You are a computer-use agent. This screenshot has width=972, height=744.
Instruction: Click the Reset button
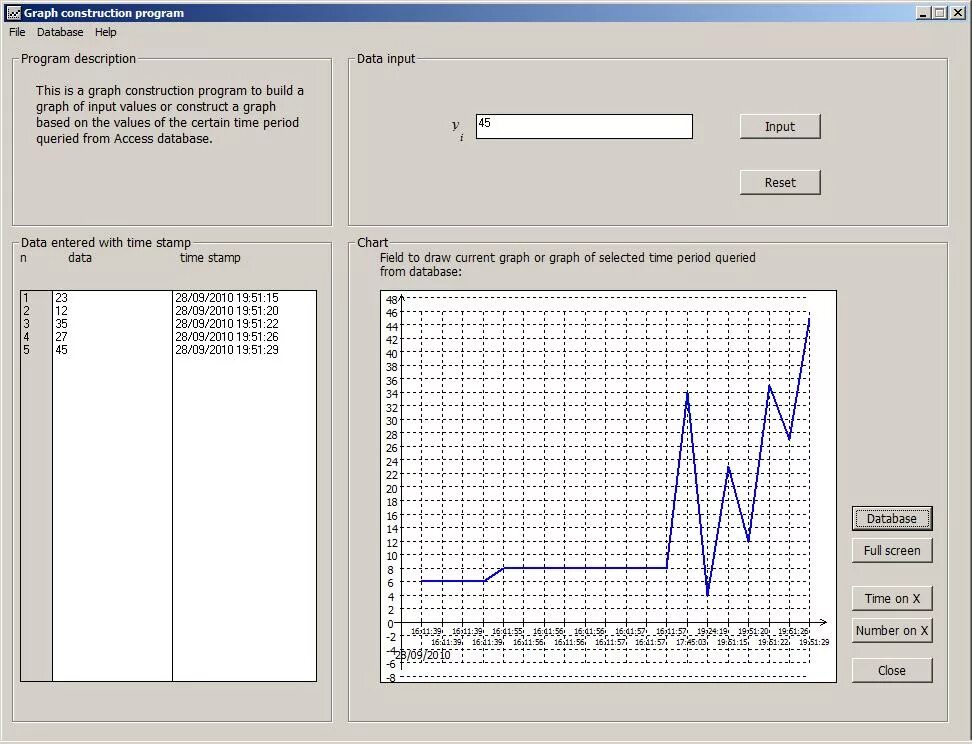coord(780,182)
